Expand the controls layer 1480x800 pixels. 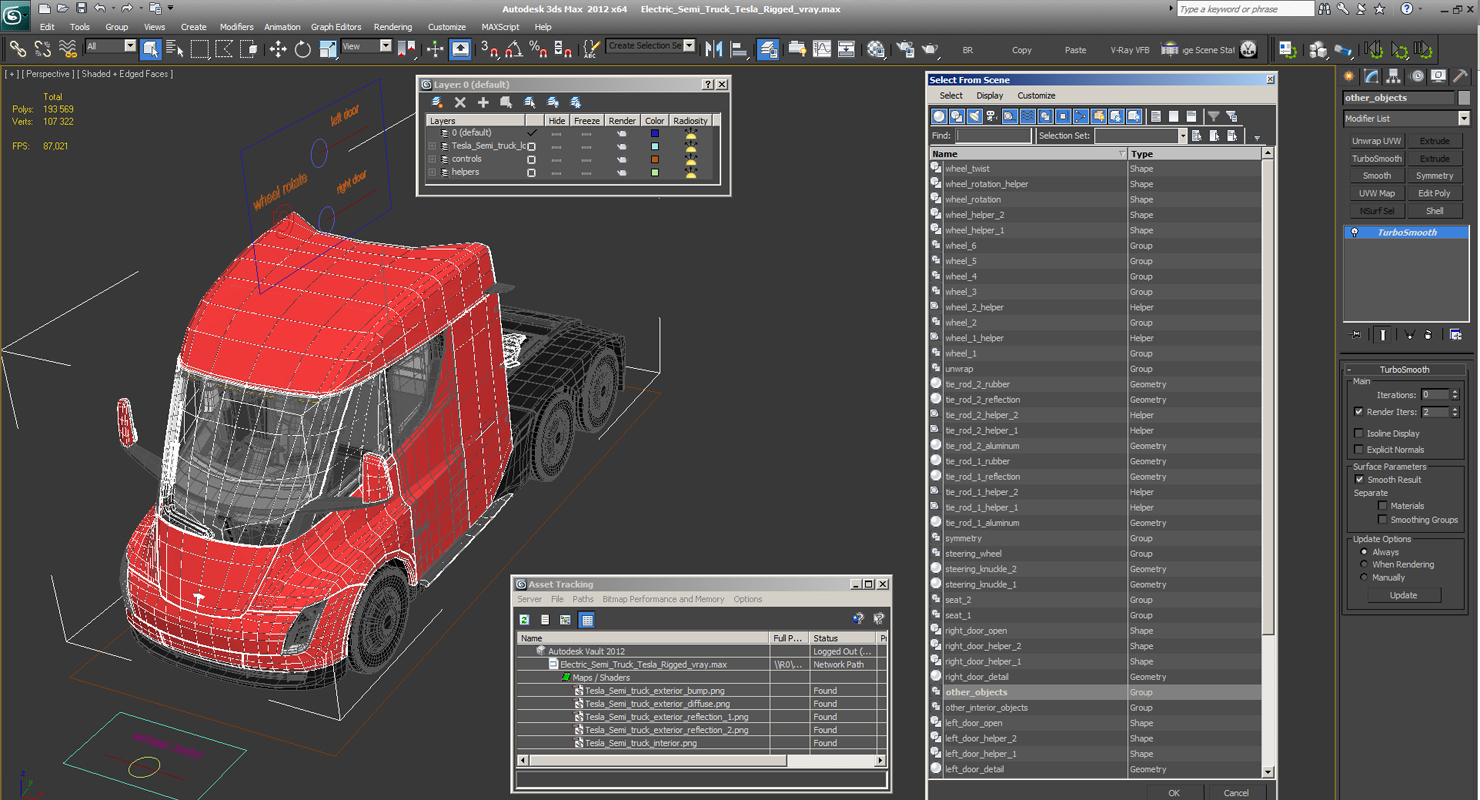point(433,159)
